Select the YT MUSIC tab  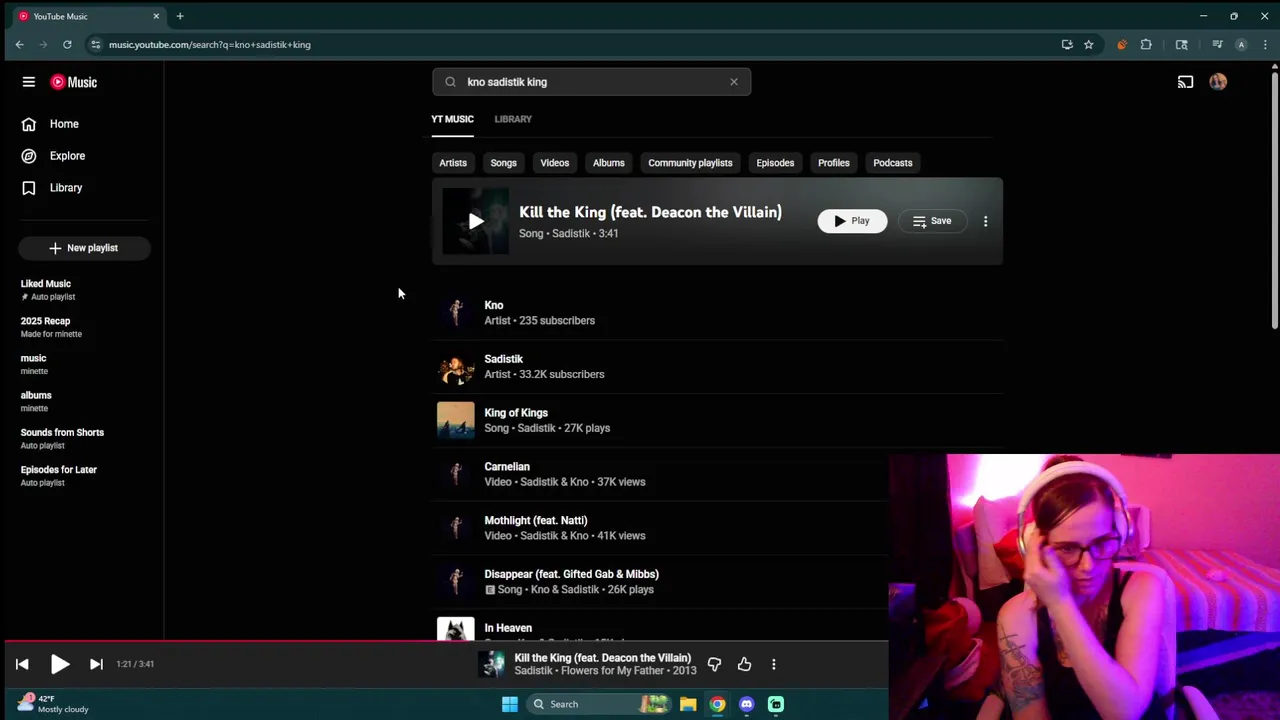(452, 119)
